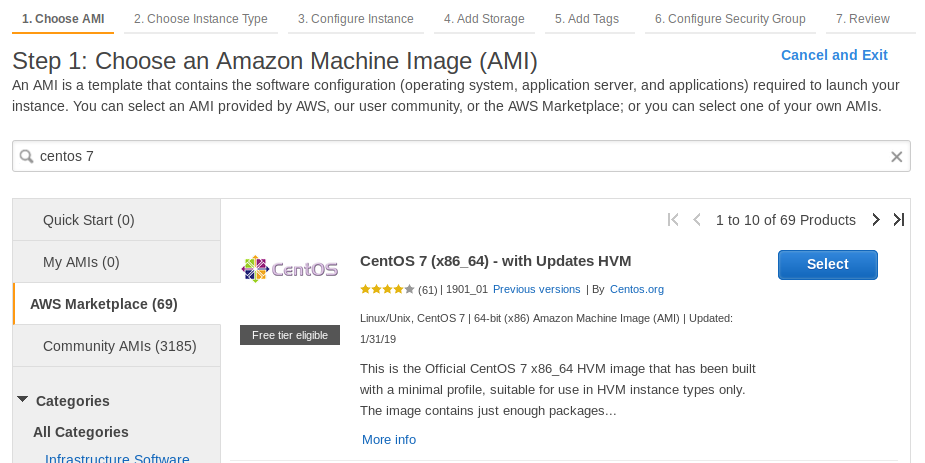Collapse the Categories section triangle
The height and width of the screenshot is (463, 925).
point(22,399)
